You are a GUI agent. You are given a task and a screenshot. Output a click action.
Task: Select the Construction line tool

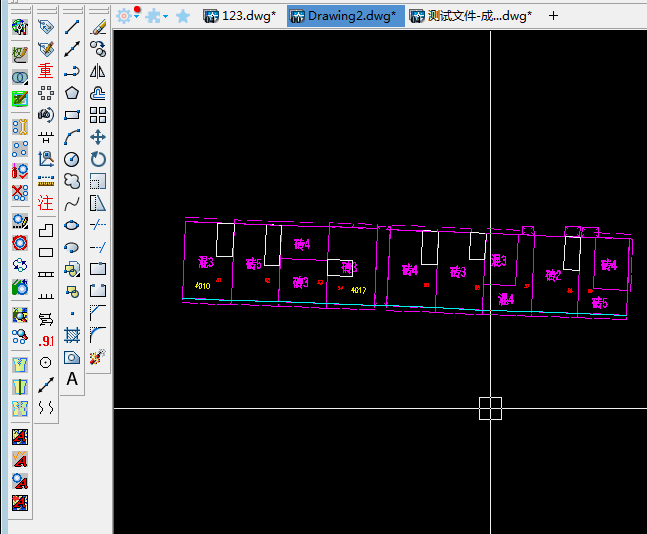[72, 49]
